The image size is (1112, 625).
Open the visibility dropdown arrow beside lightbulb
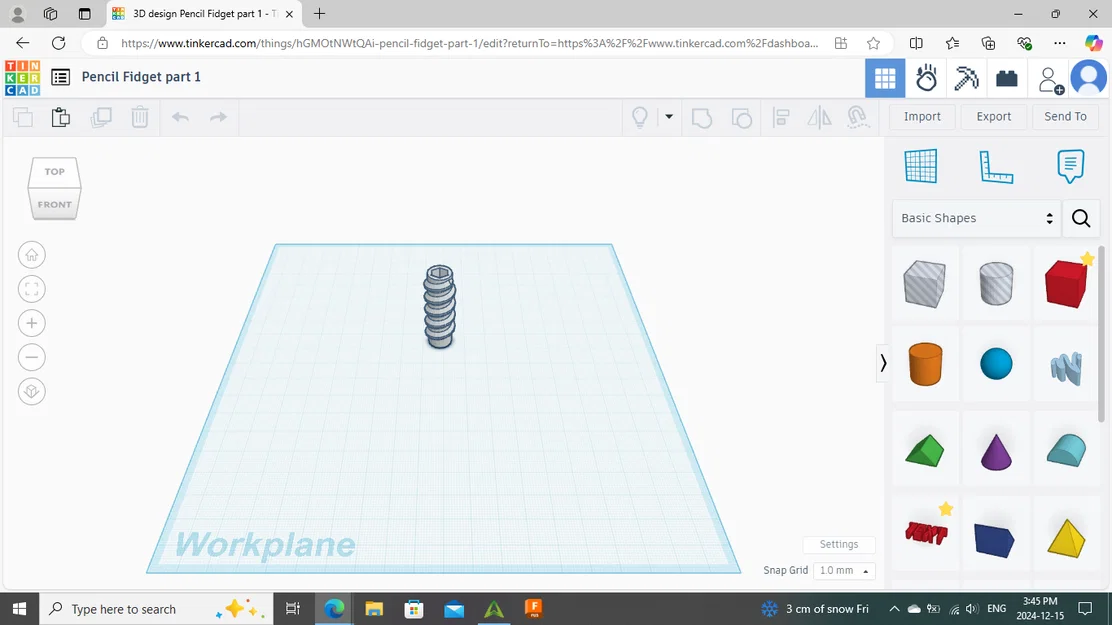pos(669,116)
